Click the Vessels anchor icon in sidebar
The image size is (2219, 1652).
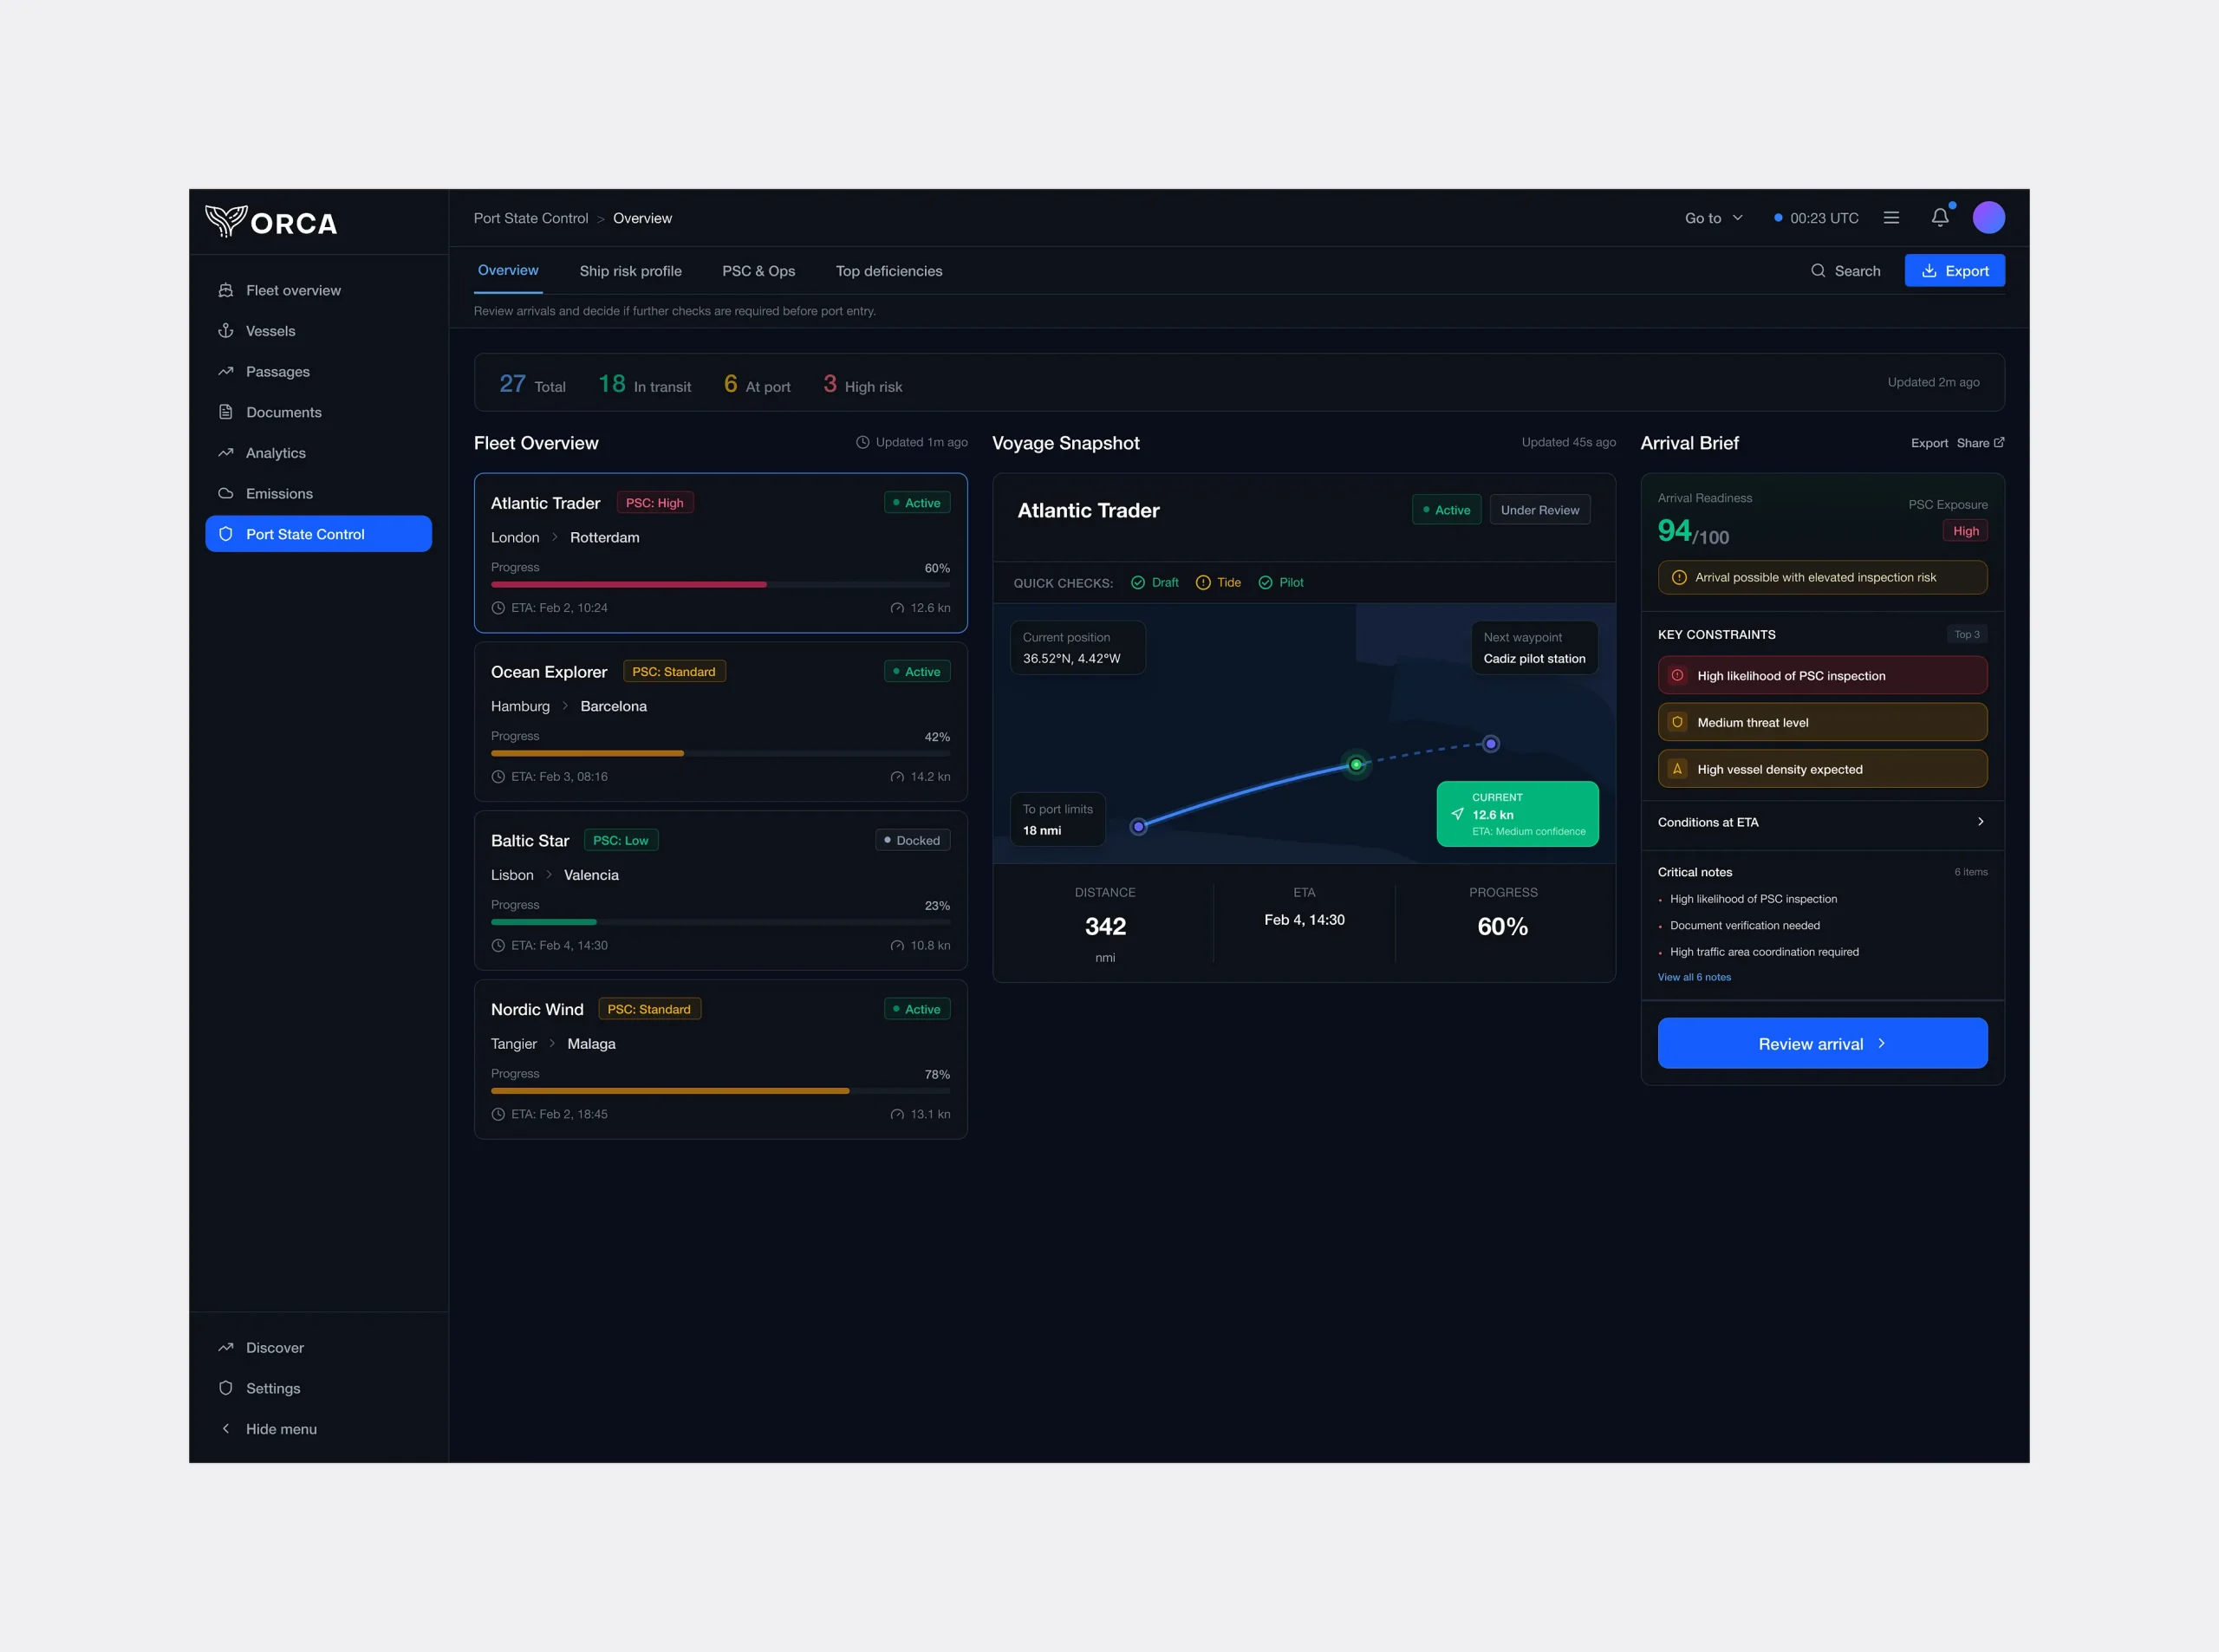[x=226, y=331]
